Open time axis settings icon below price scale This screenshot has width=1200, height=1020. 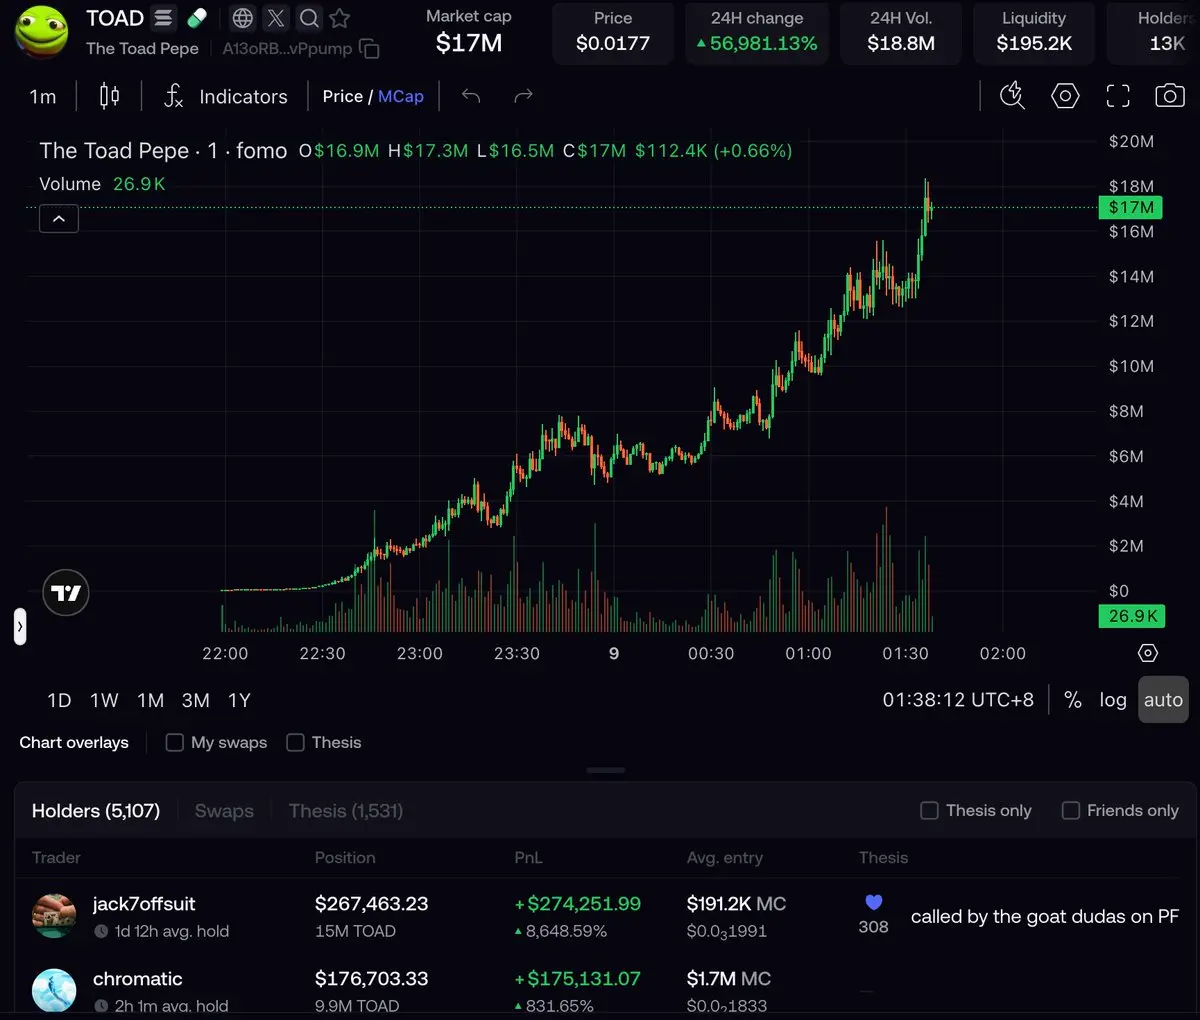(1148, 653)
